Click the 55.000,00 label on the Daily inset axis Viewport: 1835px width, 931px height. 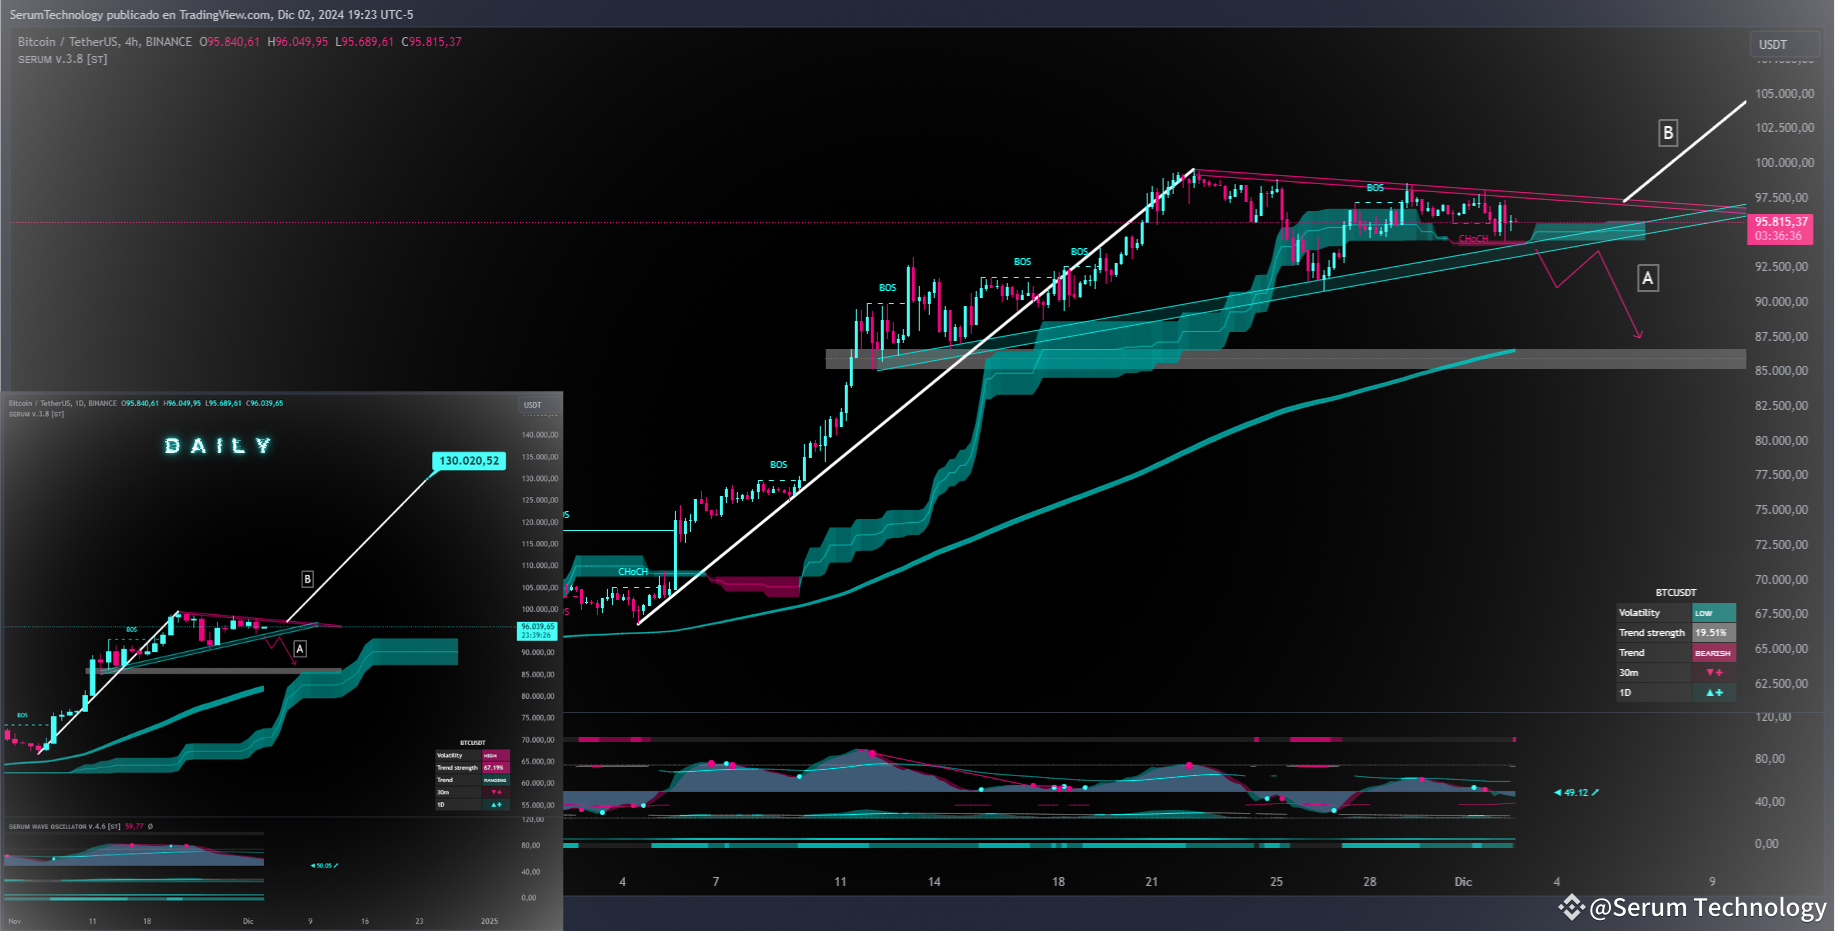[538, 805]
